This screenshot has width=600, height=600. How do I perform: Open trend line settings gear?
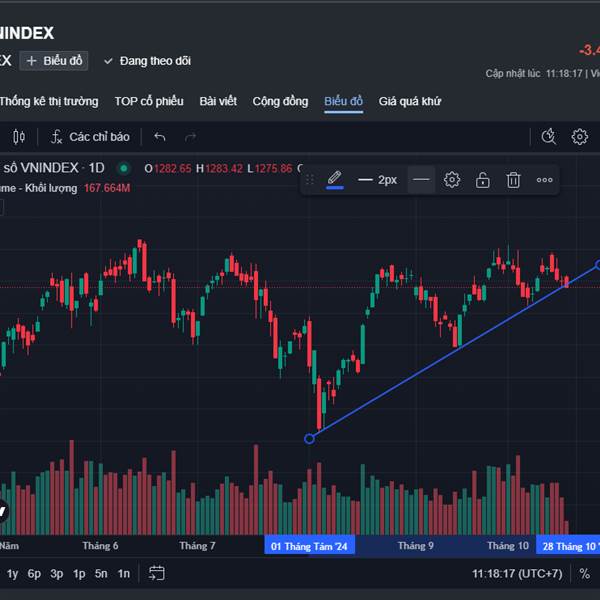tap(452, 179)
